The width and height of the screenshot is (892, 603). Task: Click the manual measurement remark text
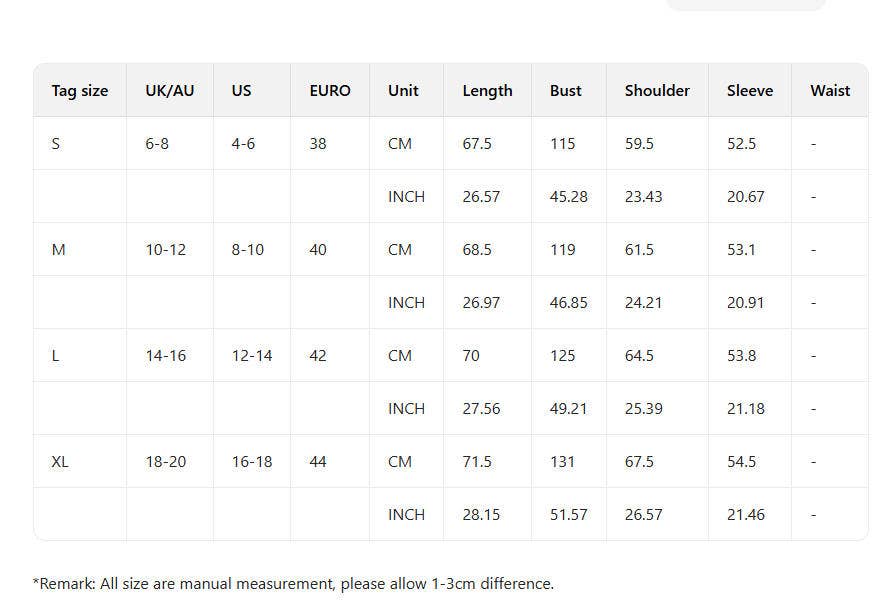click(x=293, y=584)
